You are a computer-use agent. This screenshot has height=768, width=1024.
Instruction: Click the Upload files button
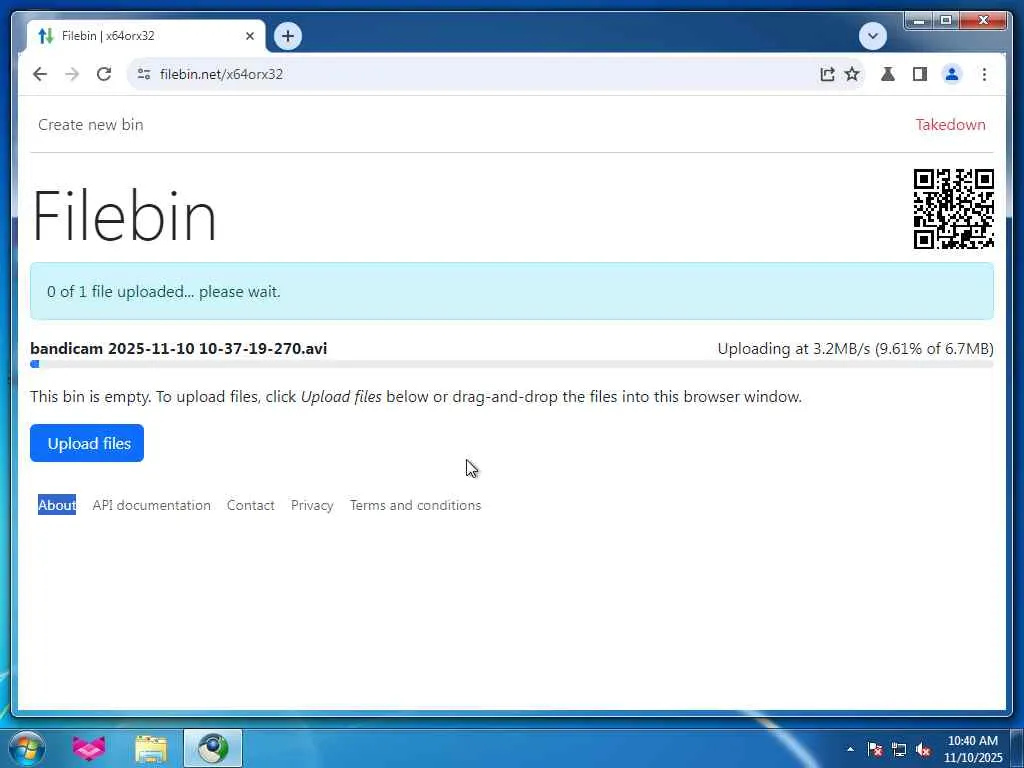coord(87,443)
